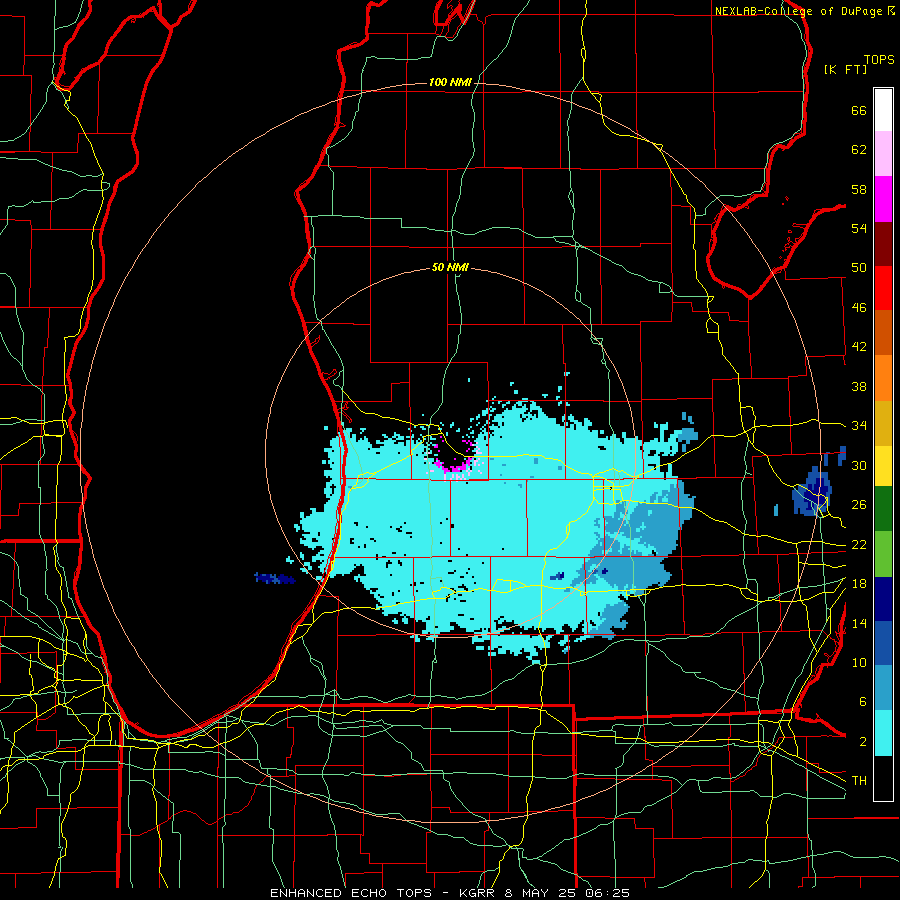The height and width of the screenshot is (900, 900).
Task: Click the legend value 26
Action: 859,505
